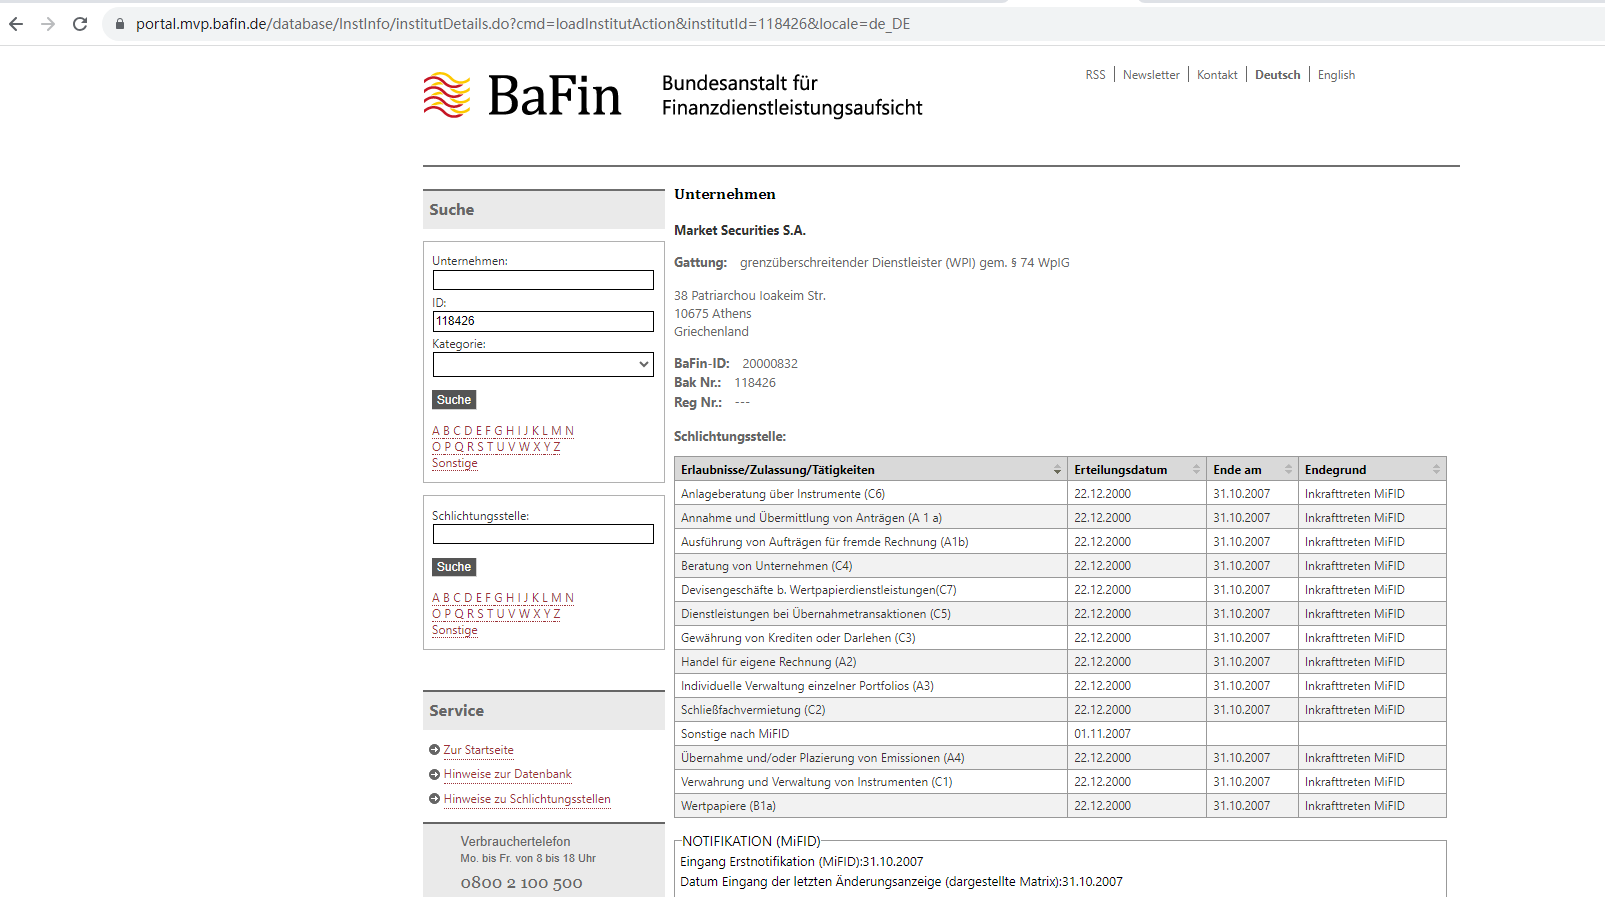Click Suche button under Schlichtungsstelle
This screenshot has height=897, width=1605.
tap(454, 567)
